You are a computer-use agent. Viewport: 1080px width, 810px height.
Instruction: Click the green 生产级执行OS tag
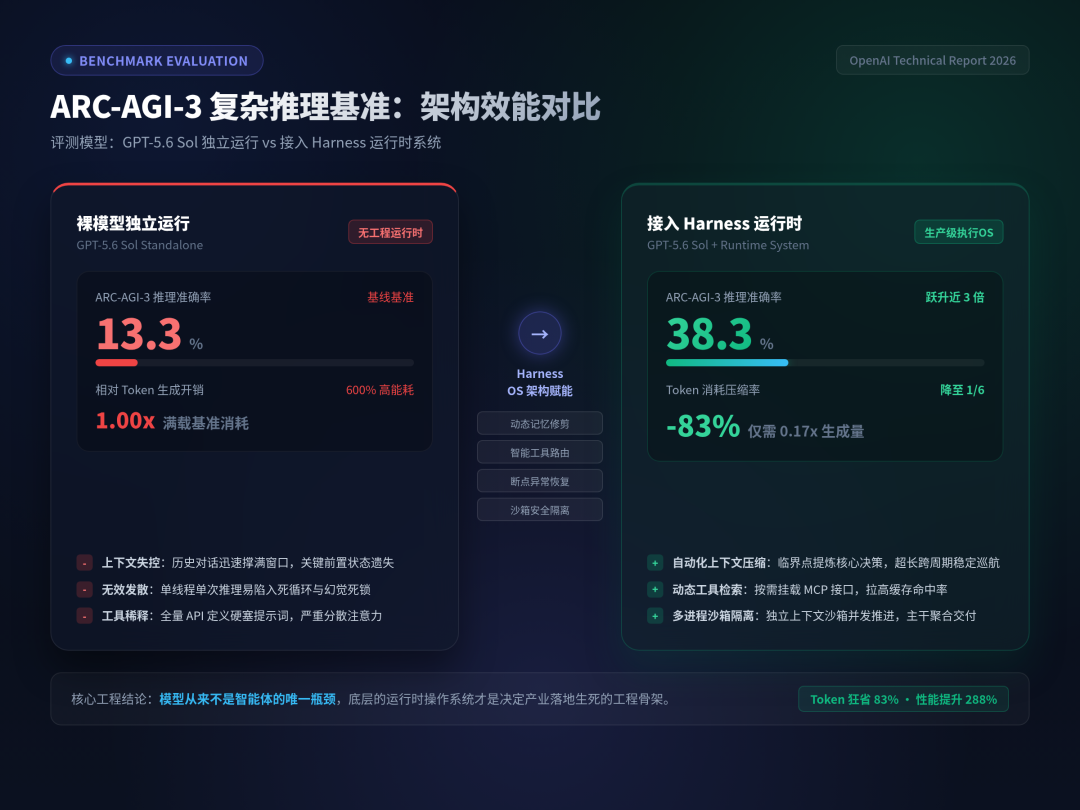coord(959,233)
